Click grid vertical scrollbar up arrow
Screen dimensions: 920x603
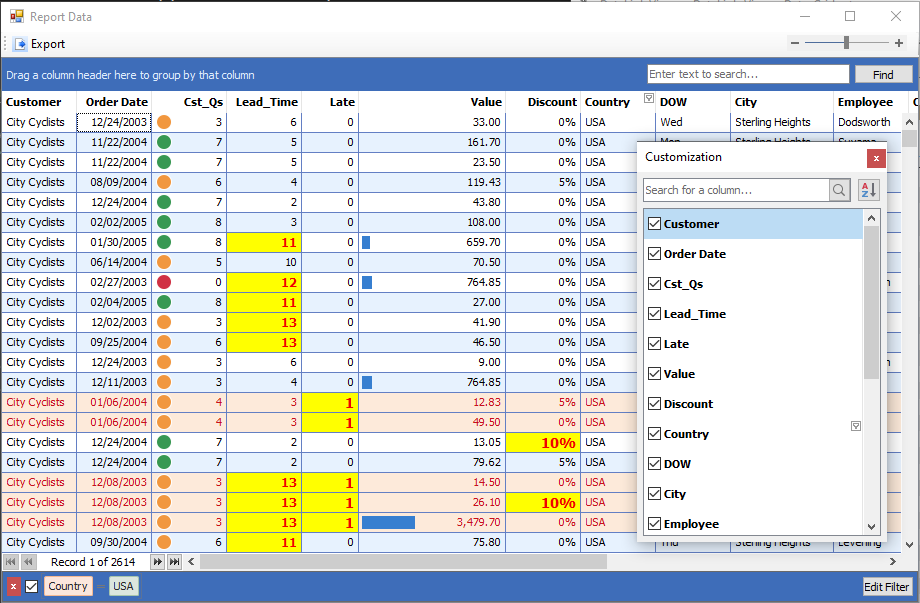click(909, 122)
